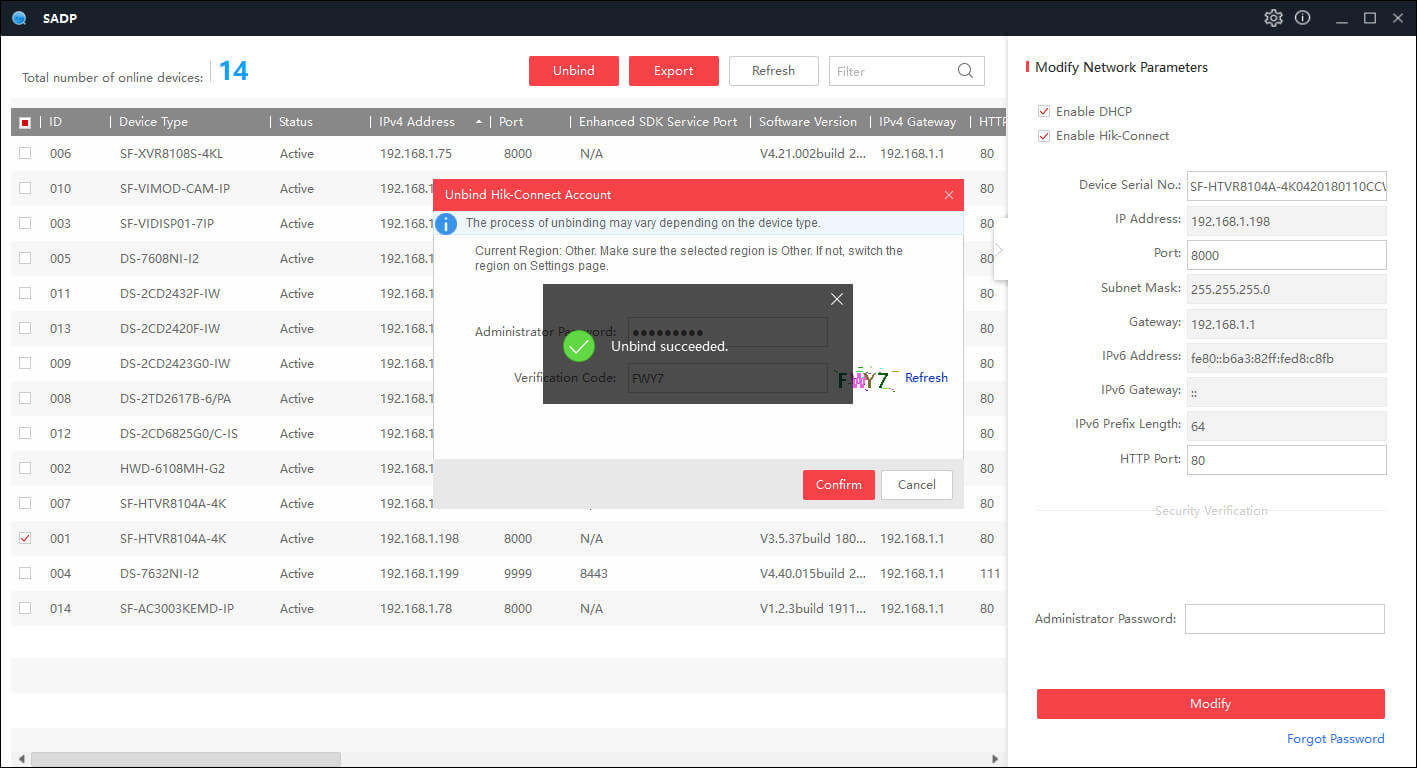Click the scrollbar right arrow

click(995, 759)
